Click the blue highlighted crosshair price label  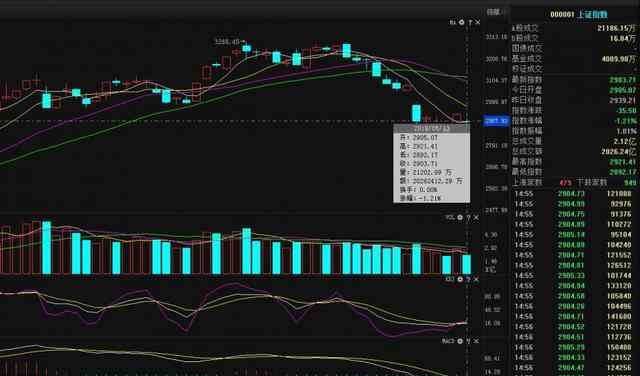point(496,121)
